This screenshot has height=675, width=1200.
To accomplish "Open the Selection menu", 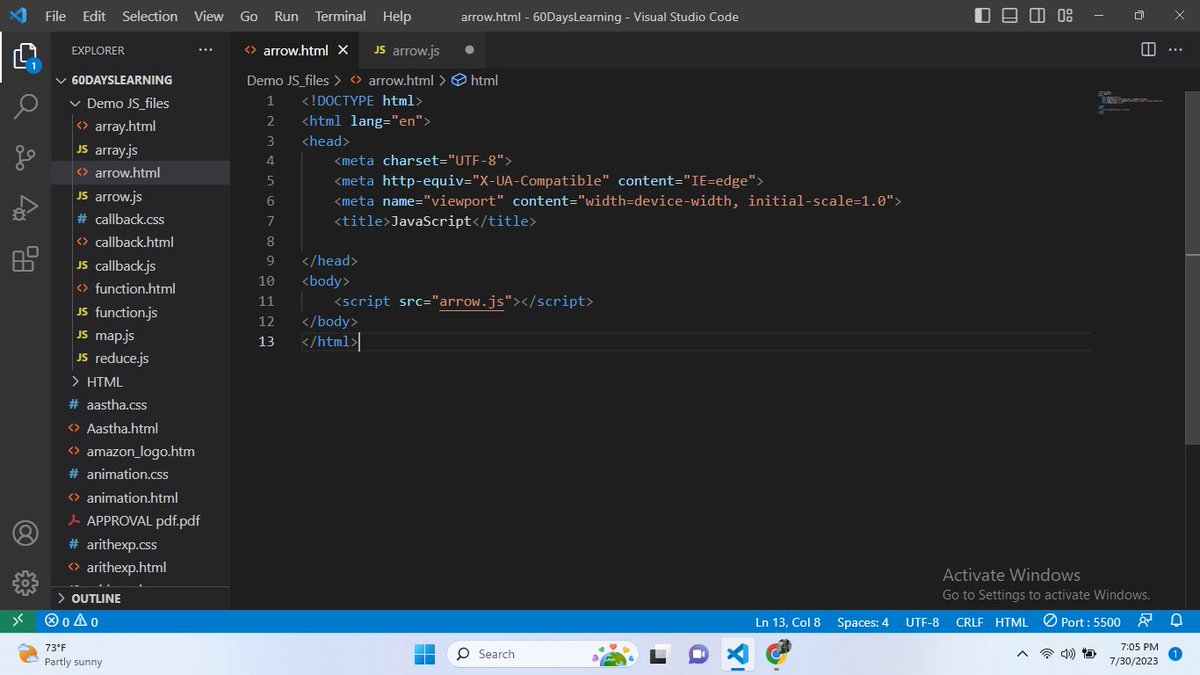I will [150, 16].
